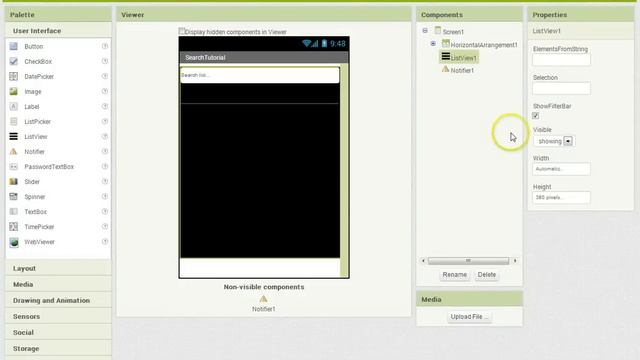Screen dimensions: 640x360
Task: Uncheck the ShowFilterBar checkbox
Action: 536,116
